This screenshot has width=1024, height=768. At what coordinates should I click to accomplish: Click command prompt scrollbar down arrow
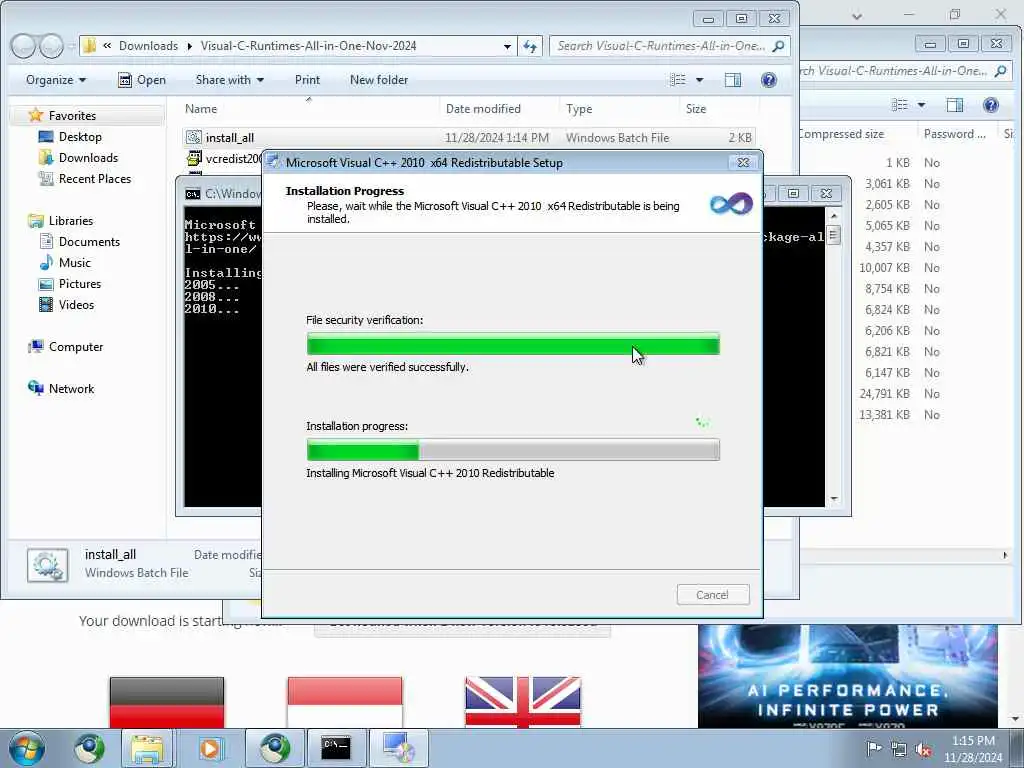pyautogui.click(x=833, y=499)
